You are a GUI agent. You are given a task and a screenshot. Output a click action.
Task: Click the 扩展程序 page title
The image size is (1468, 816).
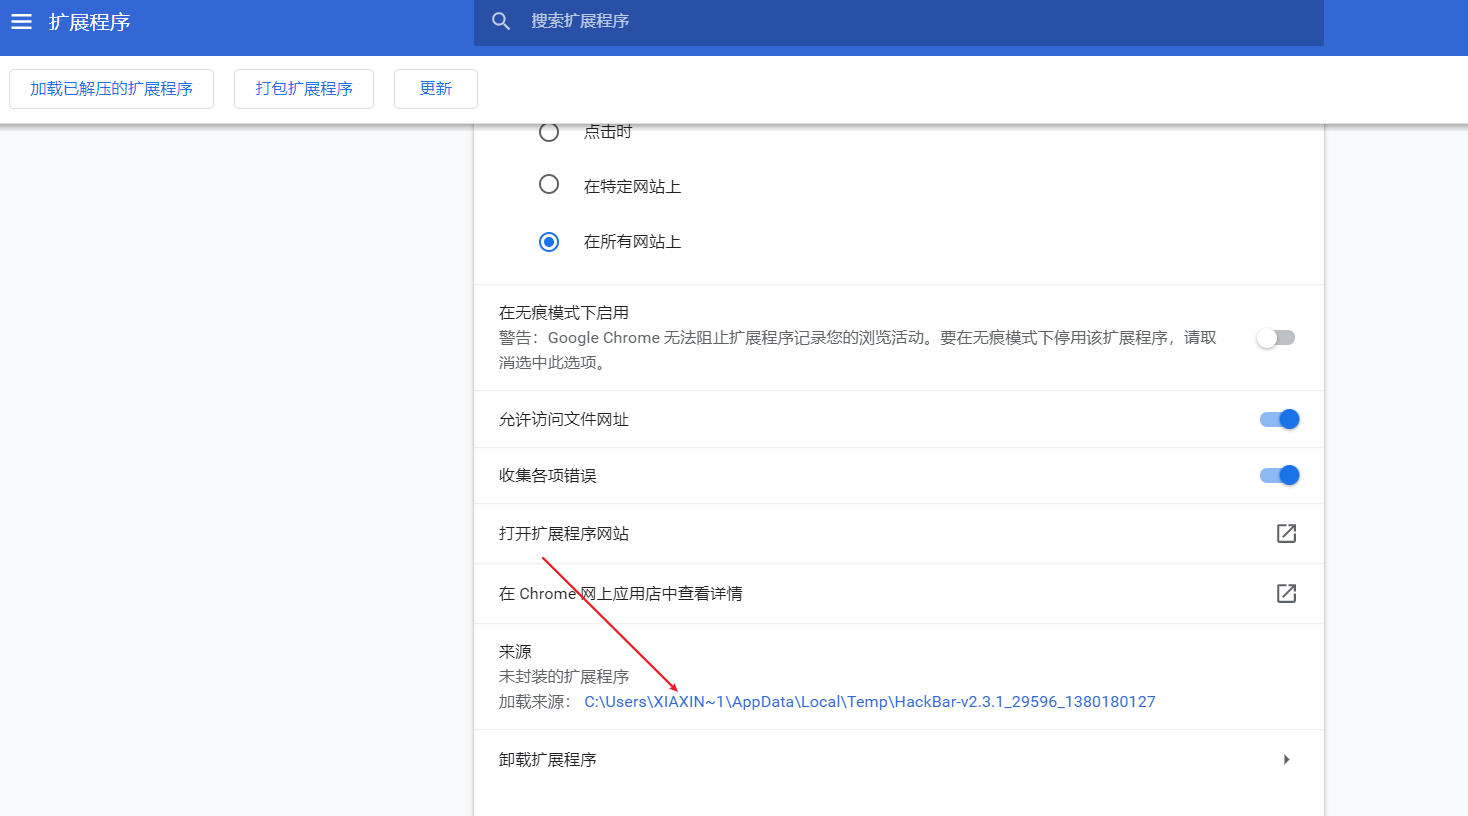click(x=90, y=22)
